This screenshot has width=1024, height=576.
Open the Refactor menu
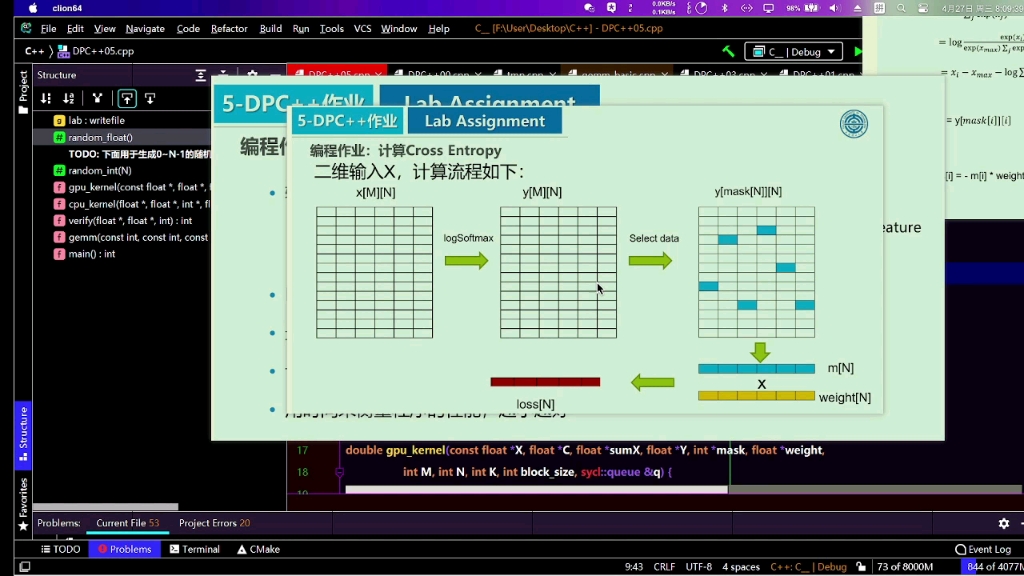click(x=229, y=29)
